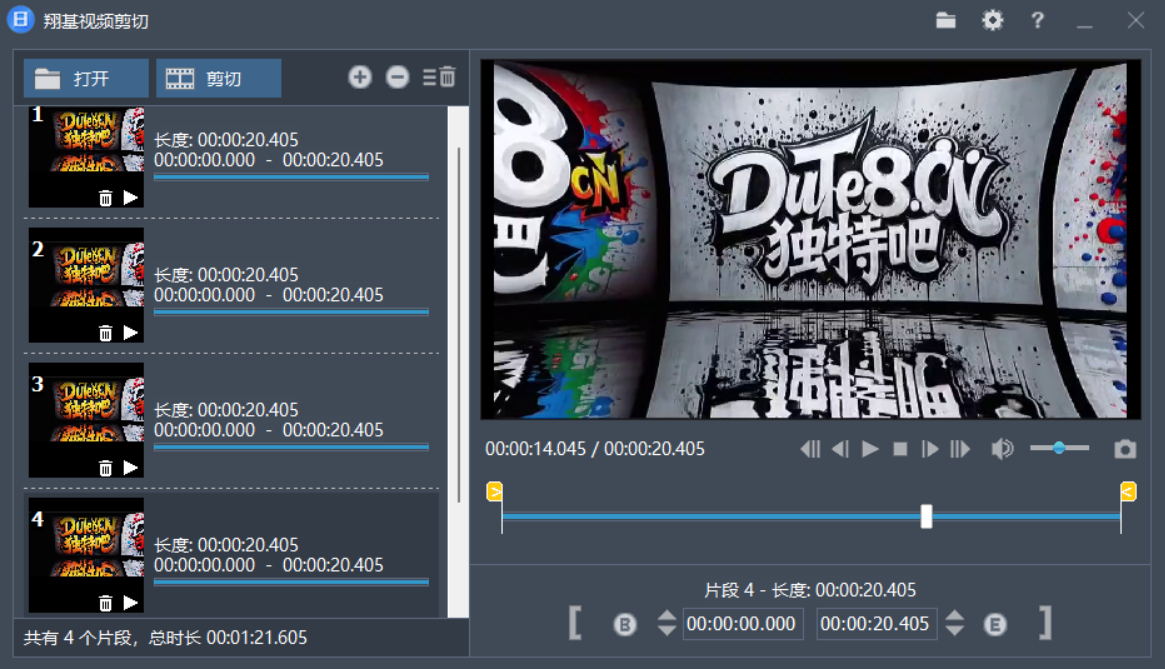
Task: Add a new segment with plus icon
Action: [360, 77]
